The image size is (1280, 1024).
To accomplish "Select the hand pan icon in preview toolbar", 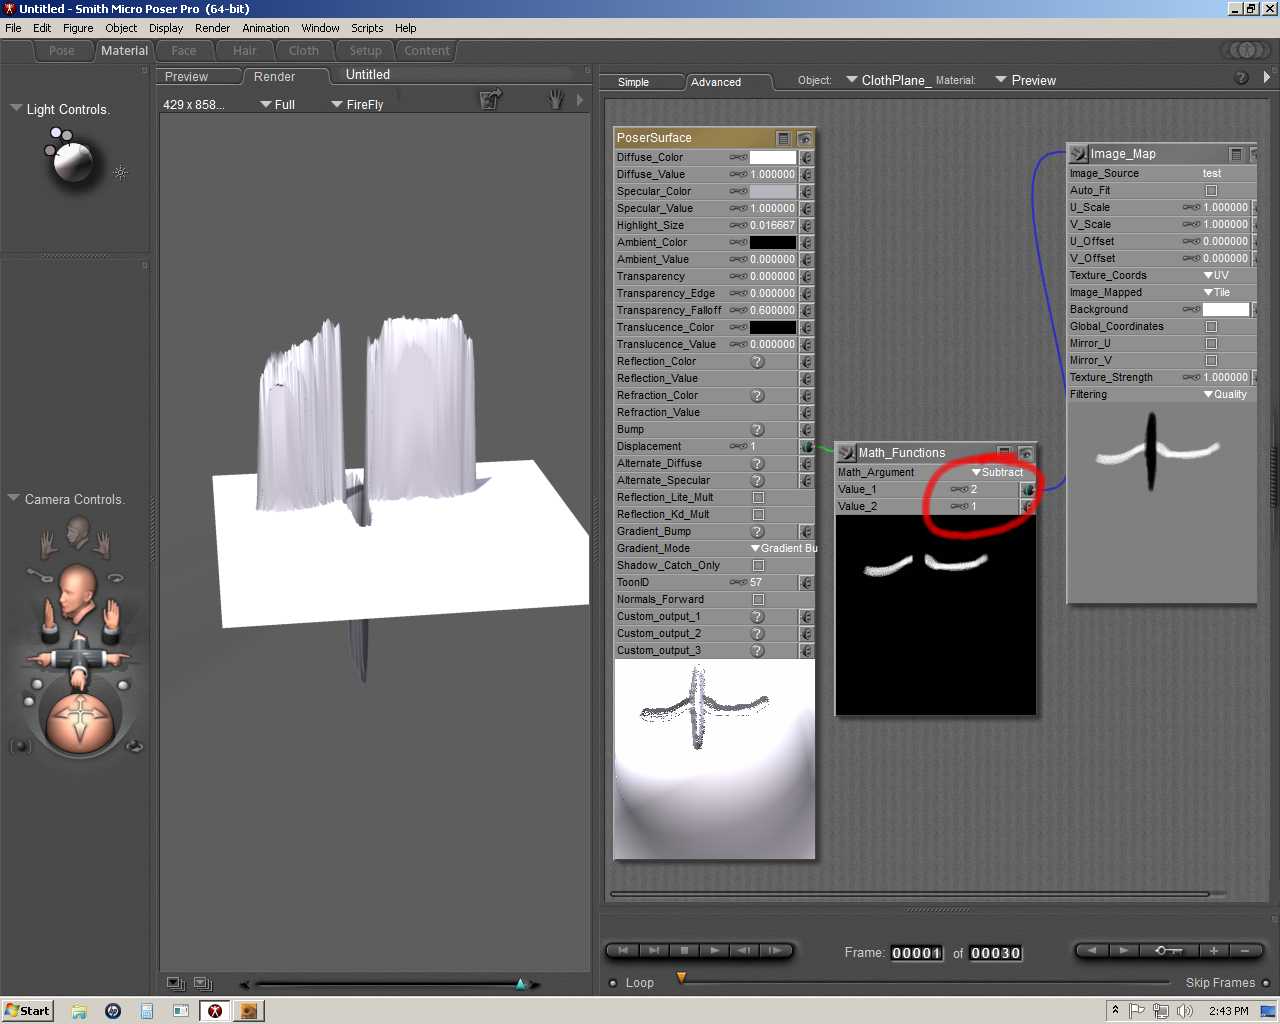I will (556, 99).
